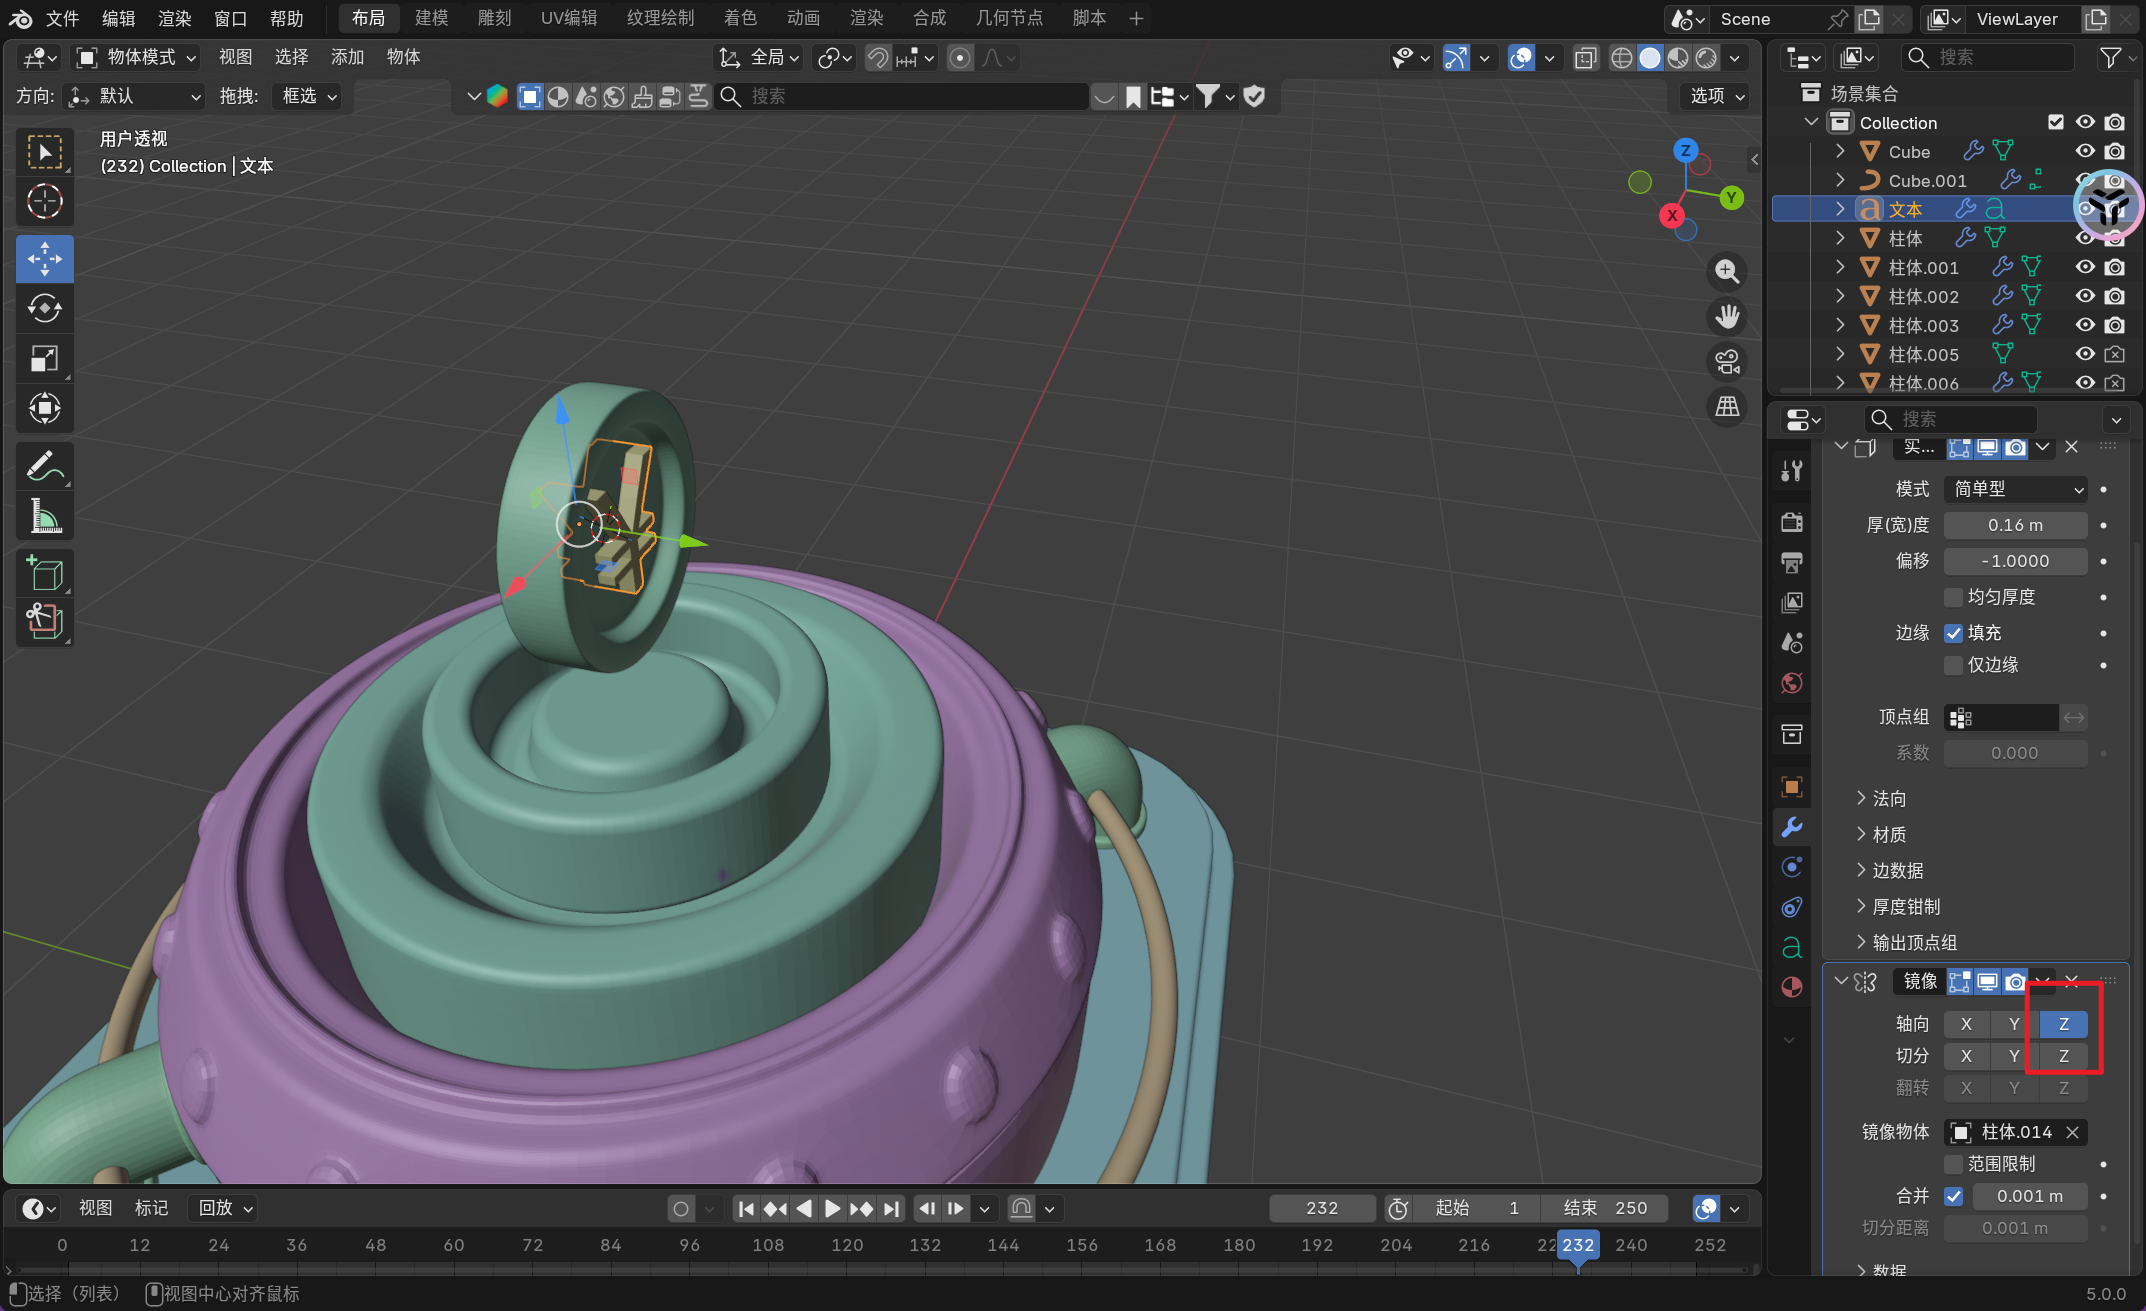This screenshot has width=2146, height=1311.
Task: Uncheck the 填充 edge checkbox
Action: point(1953,633)
